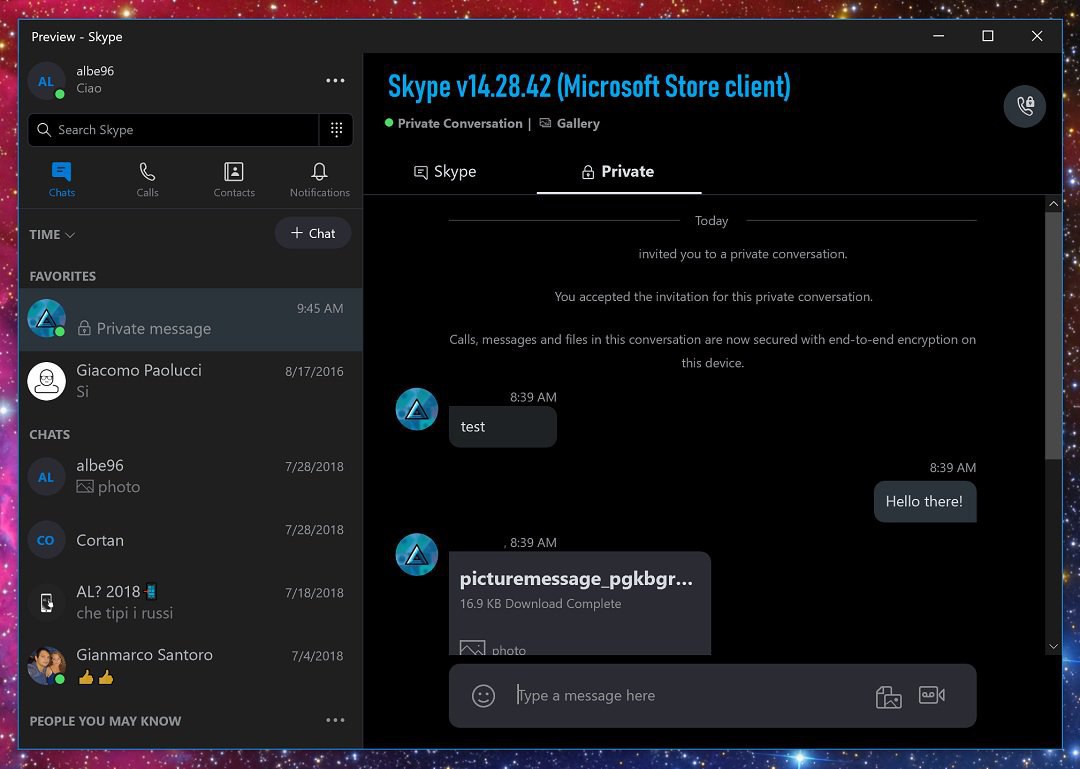Open the Gianmarco Santoro chat
Image resolution: width=1080 pixels, height=769 pixels.
[x=191, y=666]
